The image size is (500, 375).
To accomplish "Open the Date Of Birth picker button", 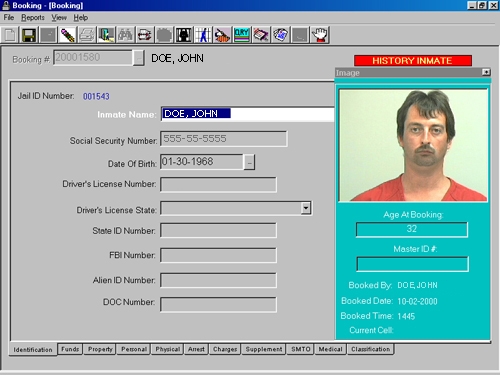I will (x=249, y=162).
